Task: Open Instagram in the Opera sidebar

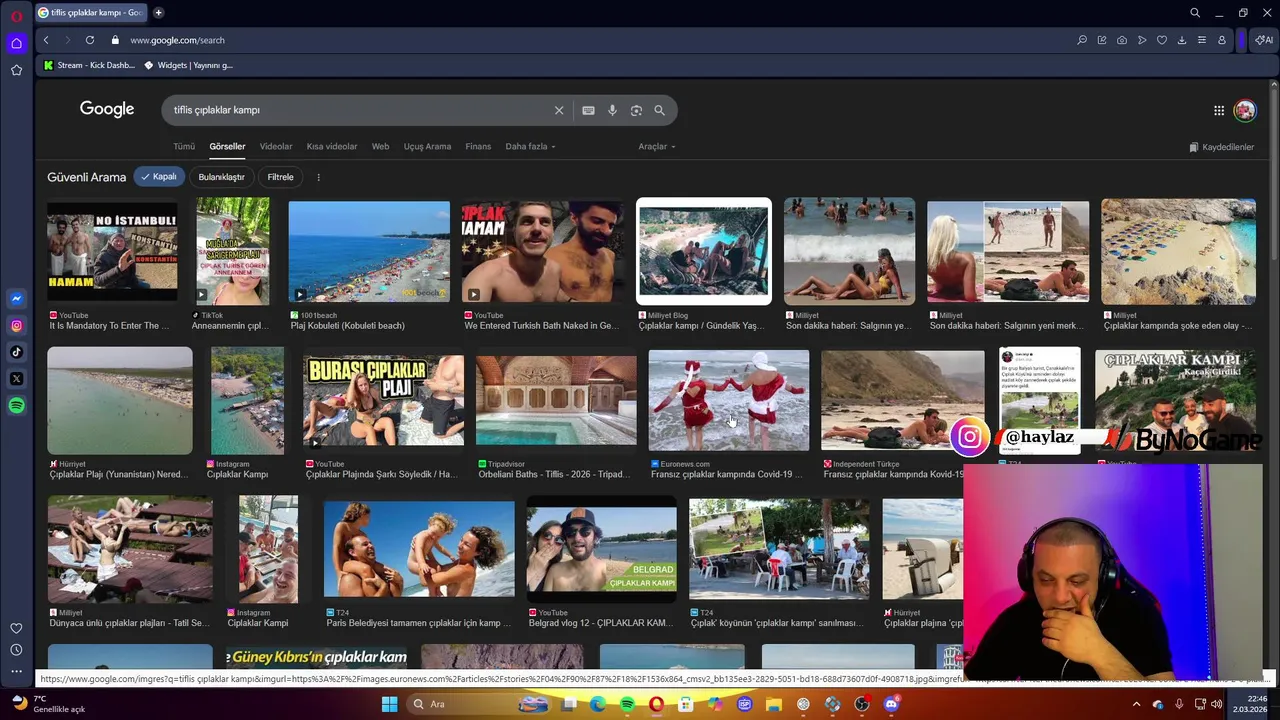Action: tap(16, 325)
